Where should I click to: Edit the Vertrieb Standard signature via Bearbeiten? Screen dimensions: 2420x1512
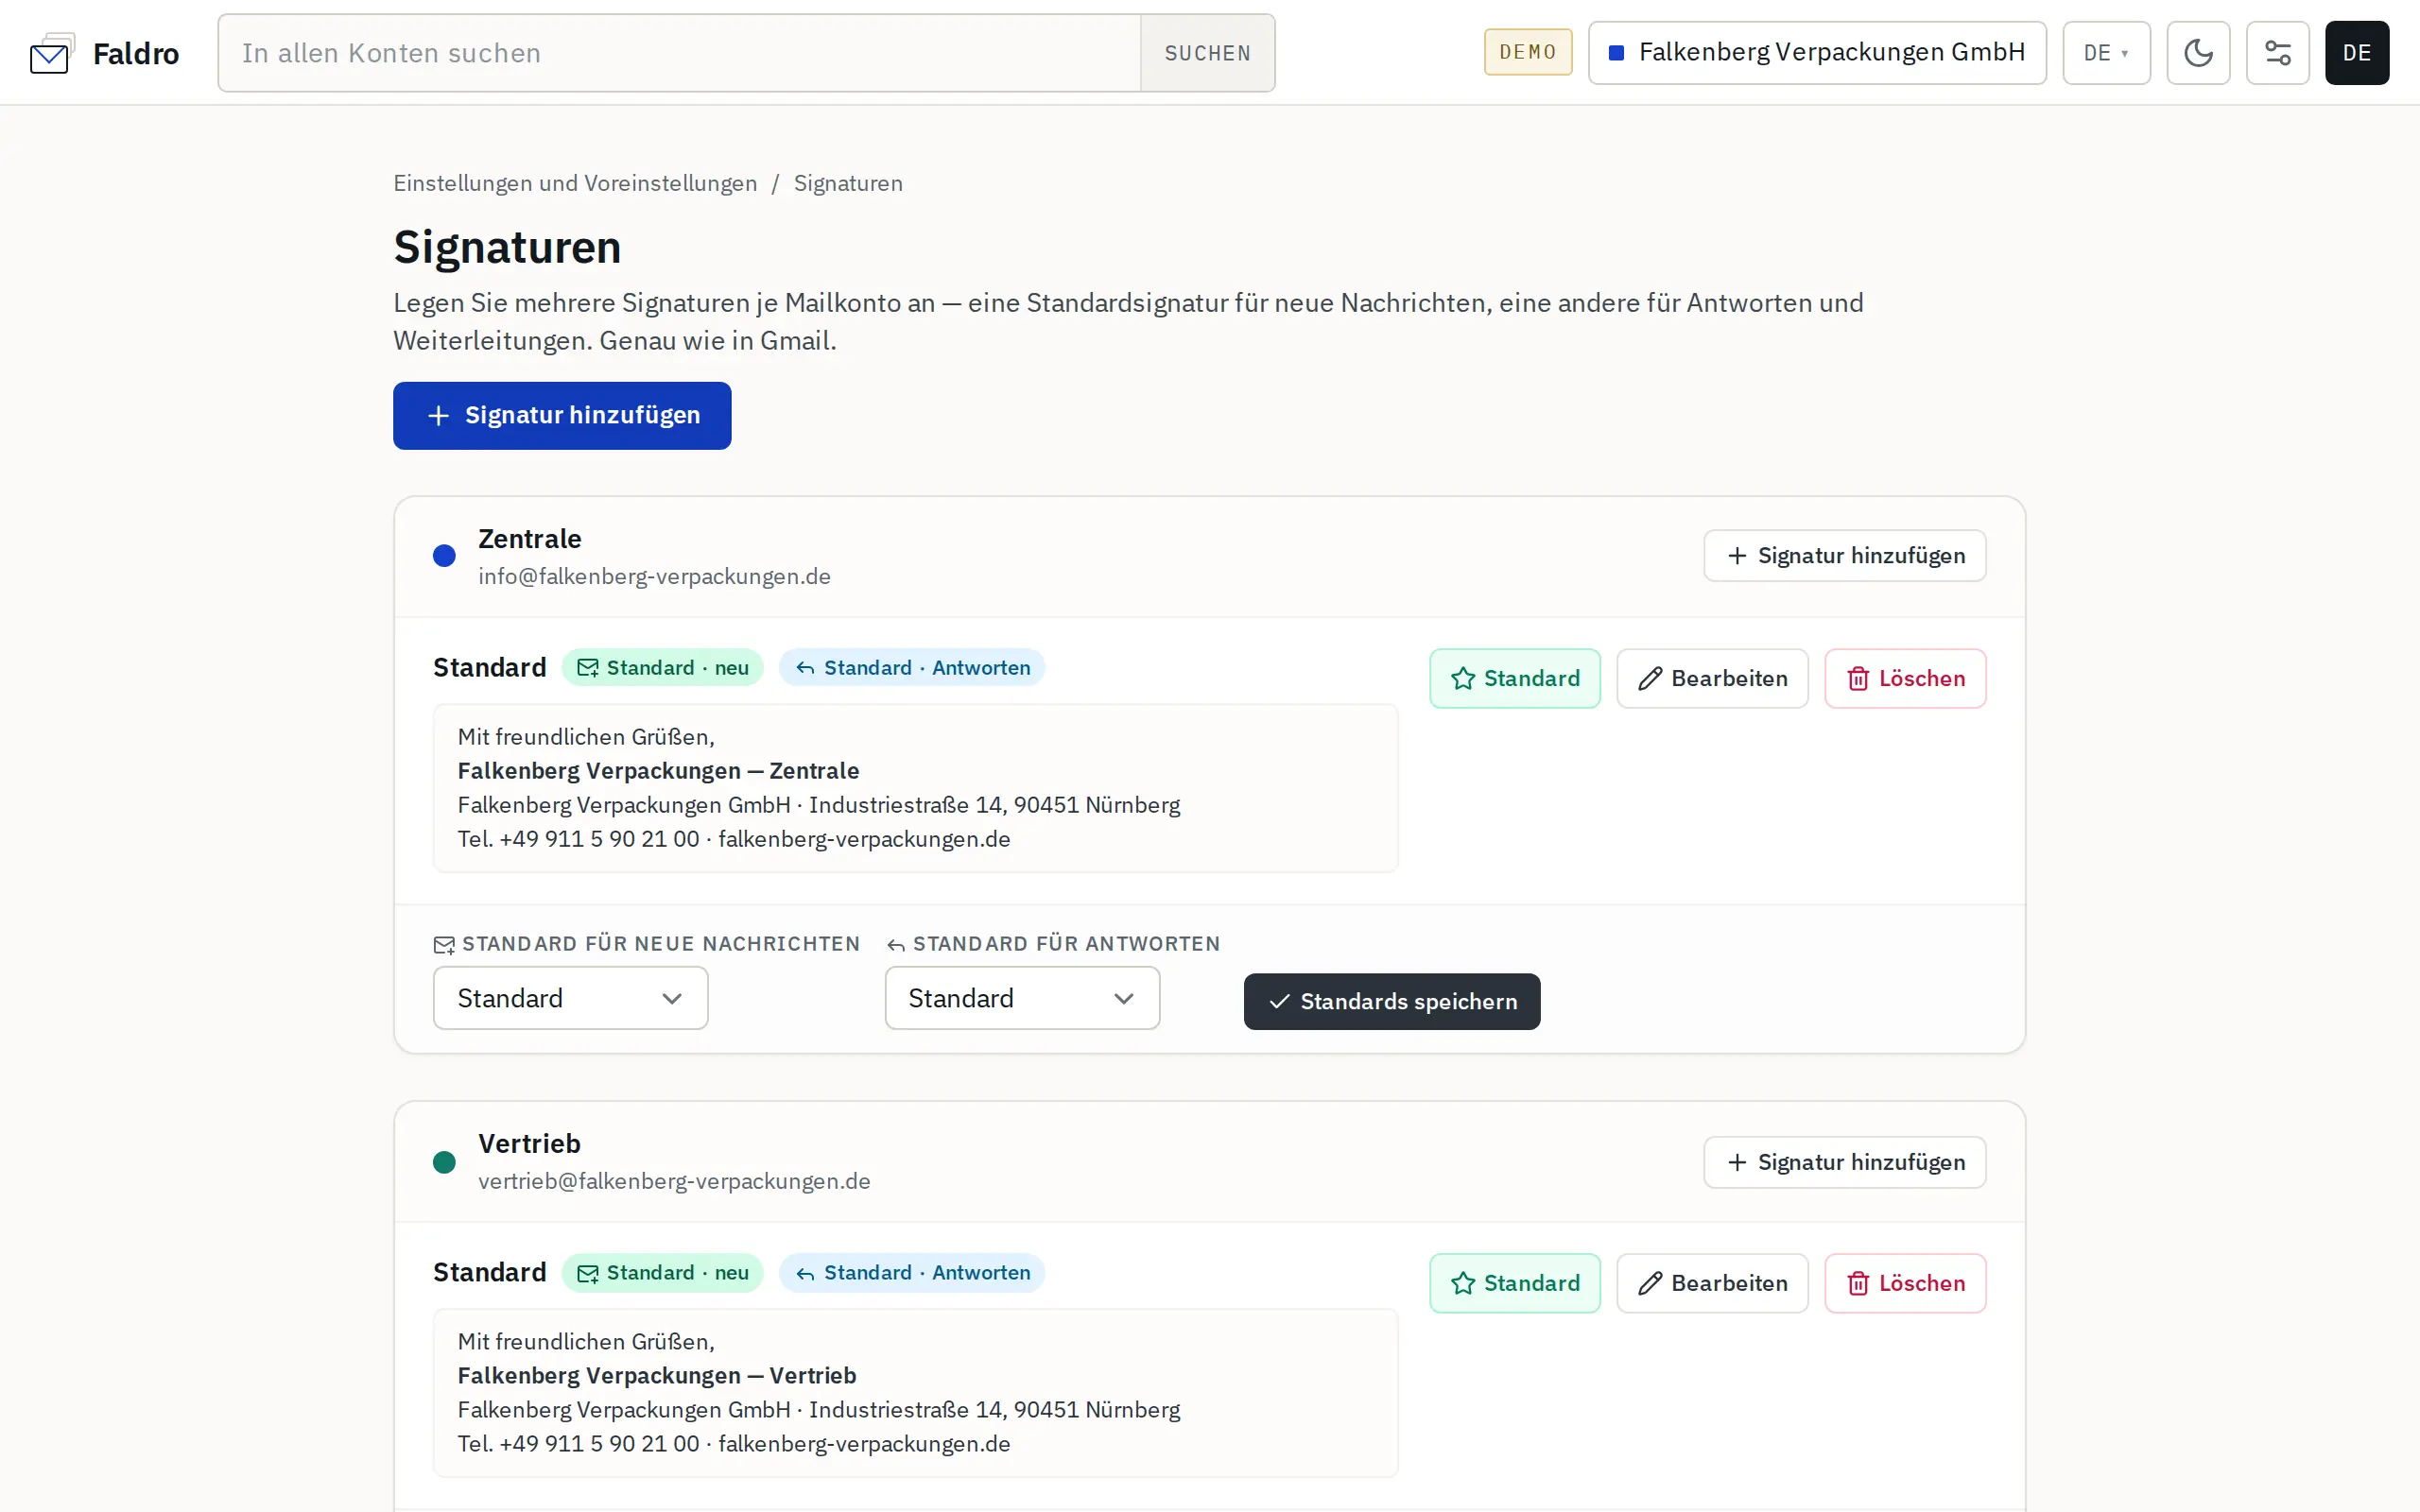pyautogui.click(x=1712, y=1283)
